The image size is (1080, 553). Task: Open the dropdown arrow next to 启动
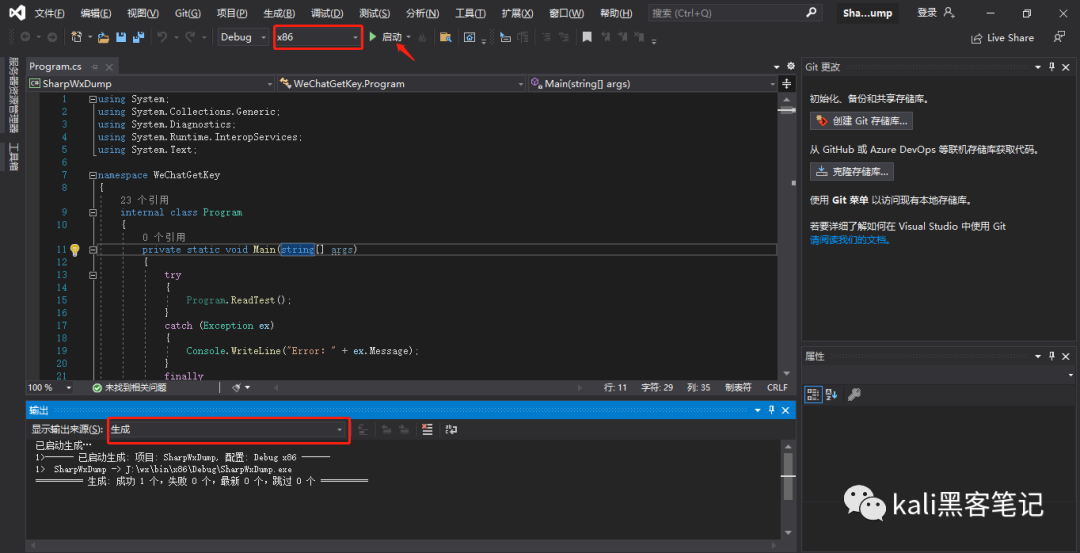click(x=408, y=37)
